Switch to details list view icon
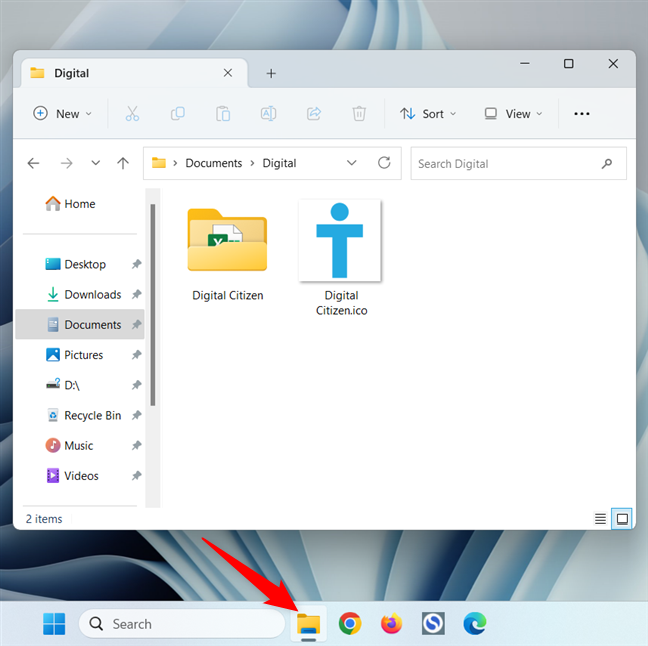648x646 pixels. [600, 518]
